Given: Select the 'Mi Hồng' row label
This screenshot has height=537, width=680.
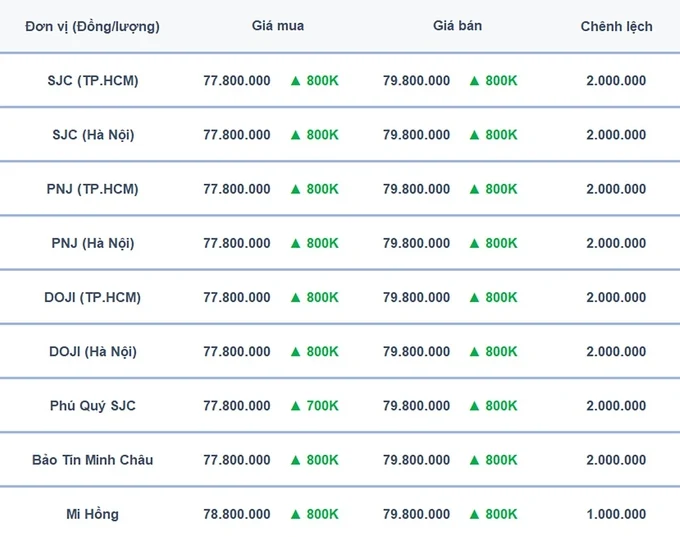Looking at the screenshot, I should (92, 514).
